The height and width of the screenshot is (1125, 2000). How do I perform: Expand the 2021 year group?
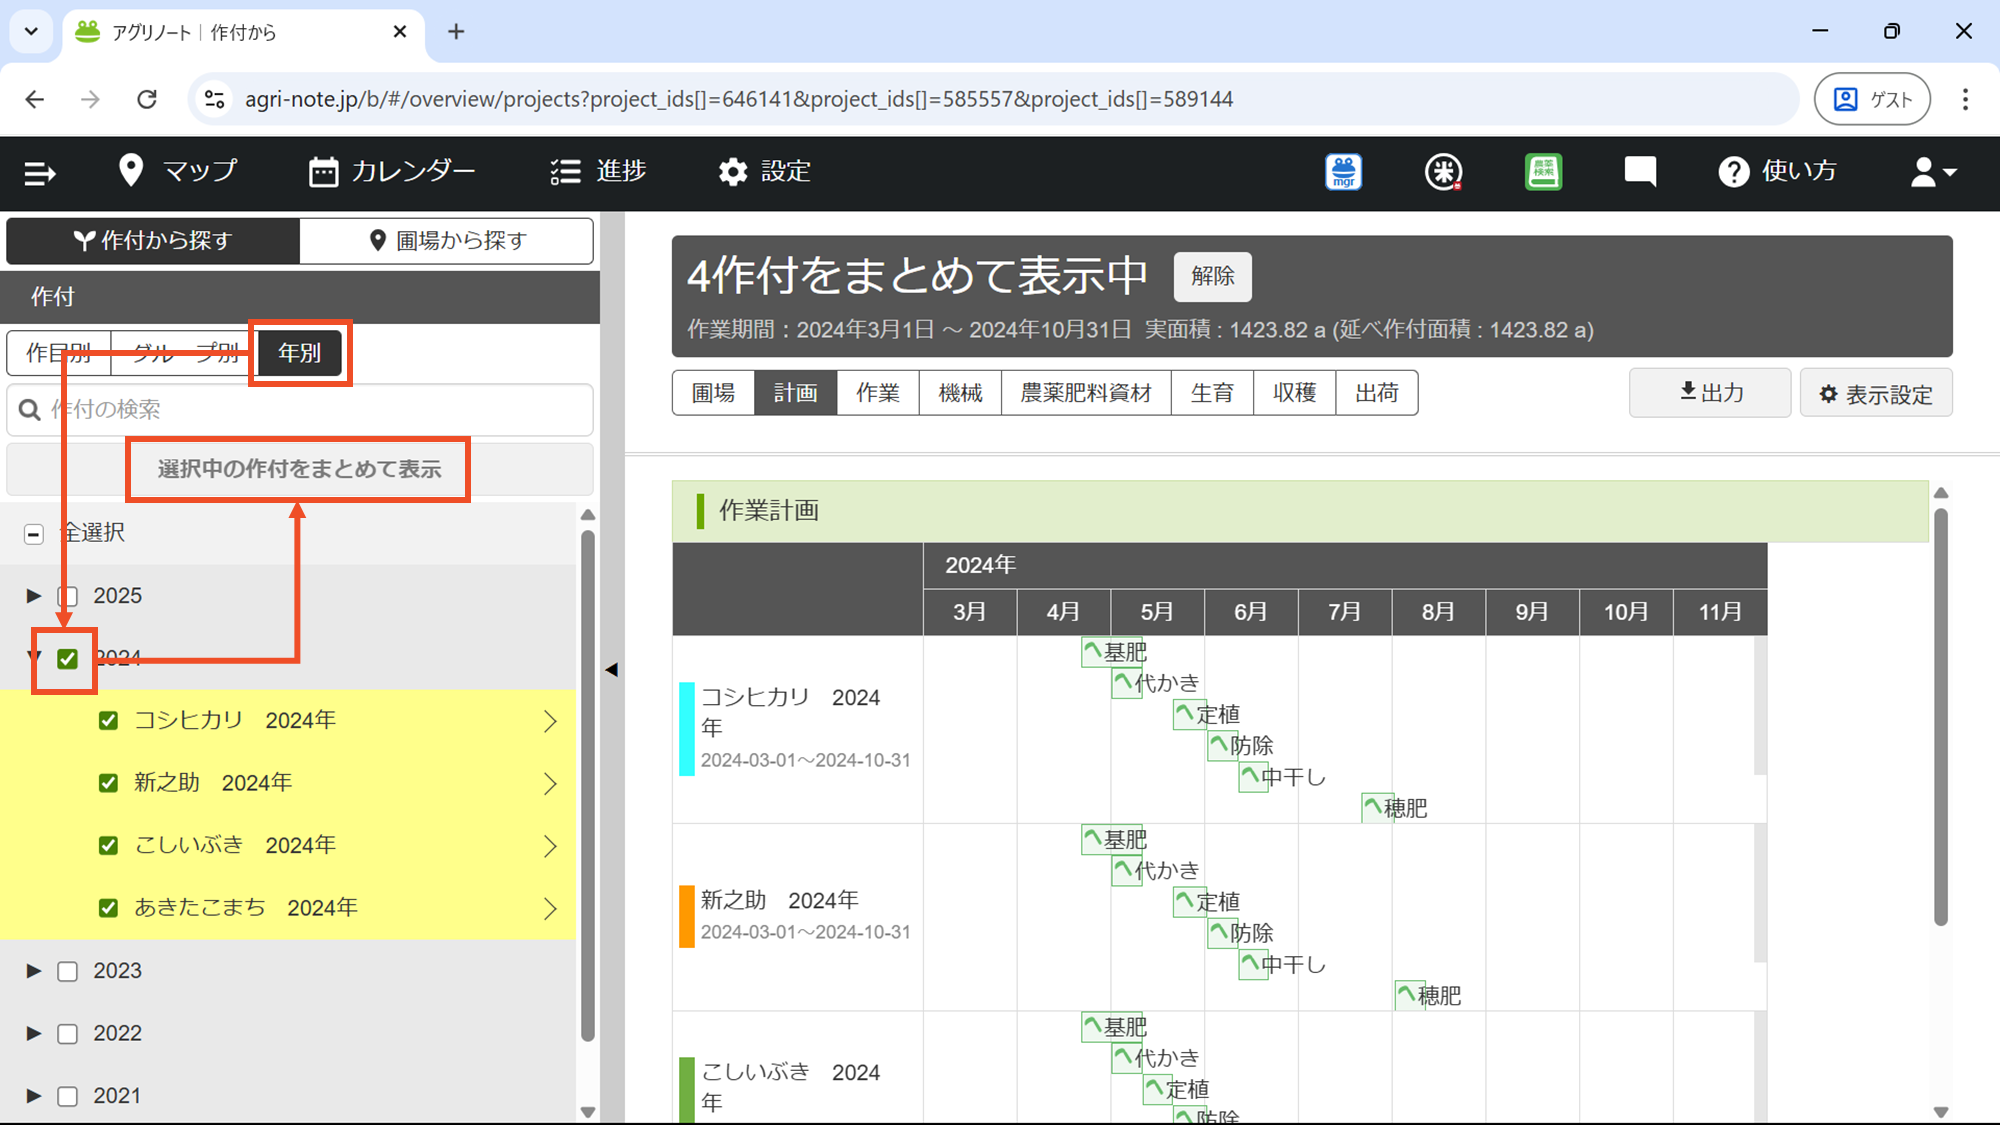[x=34, y=1096]
